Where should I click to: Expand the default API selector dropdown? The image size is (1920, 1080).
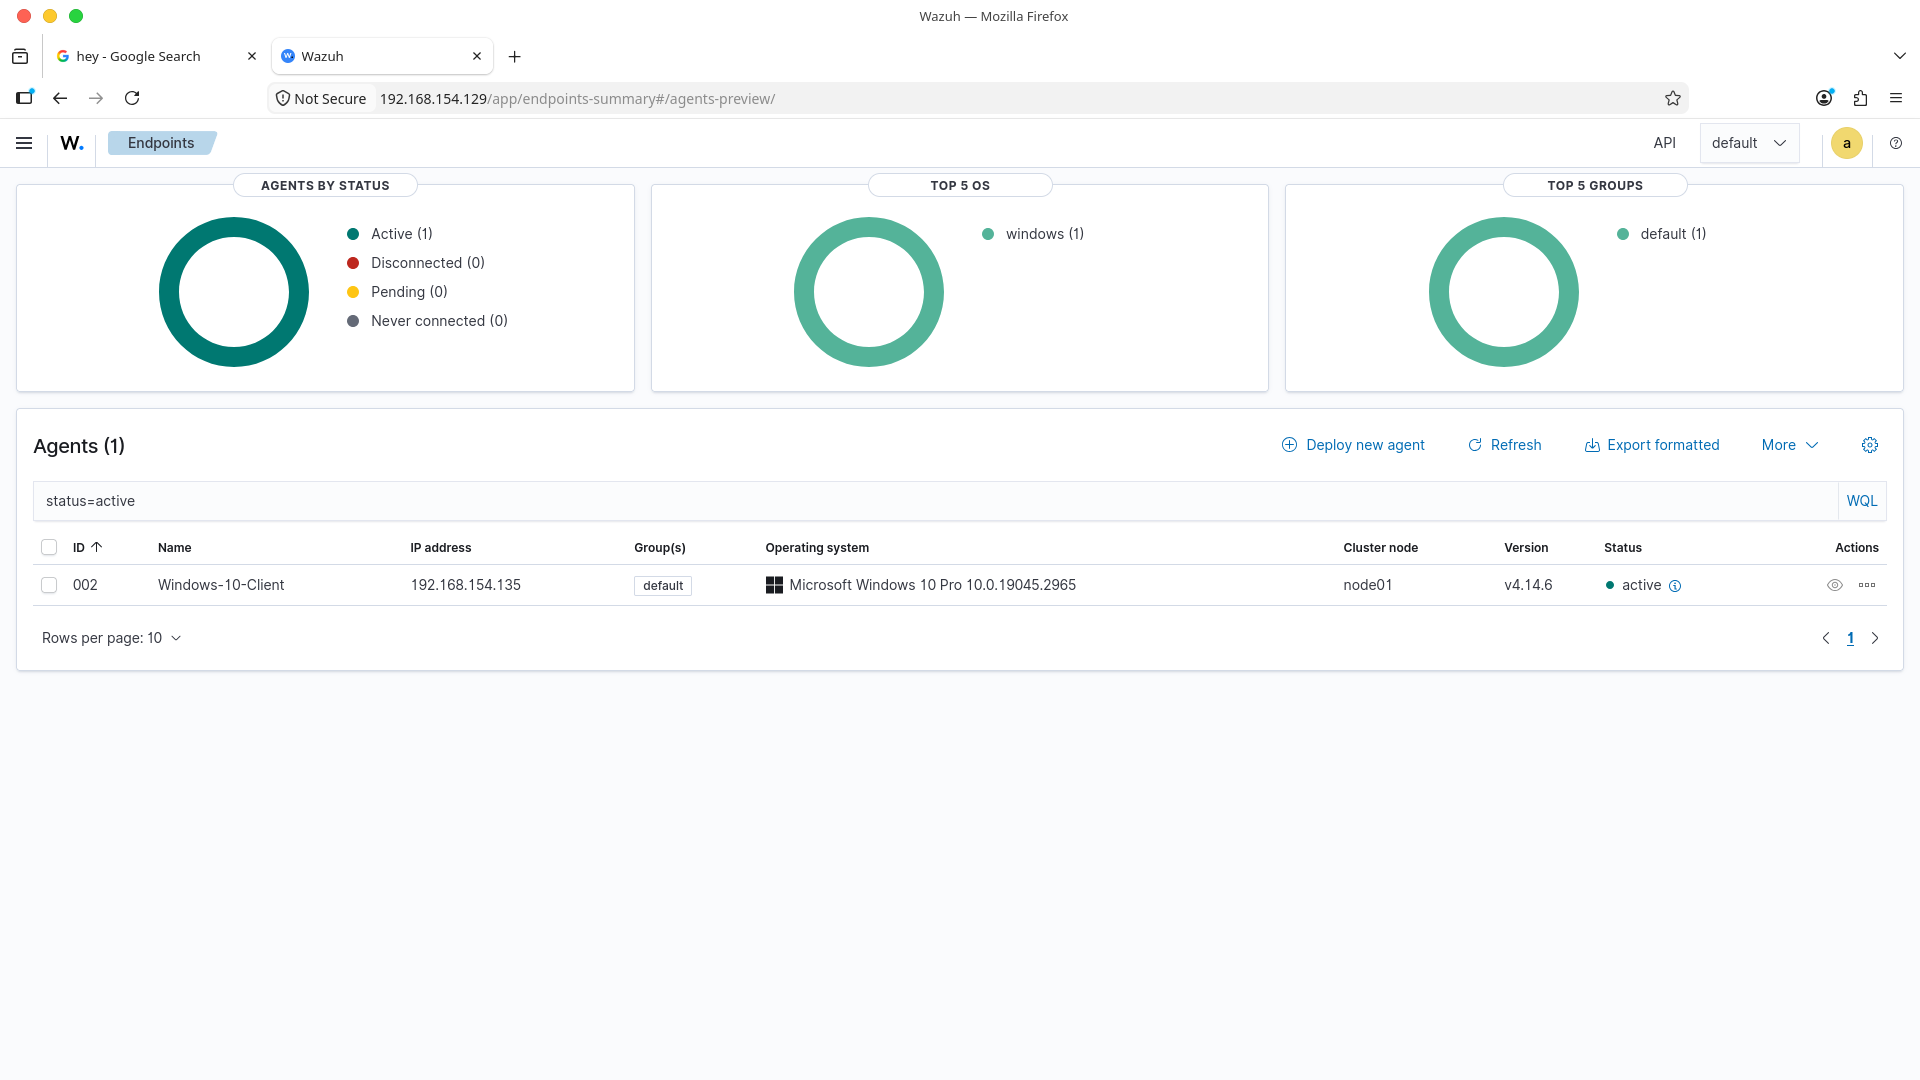pyautogui.click(x=1749, y=143)
